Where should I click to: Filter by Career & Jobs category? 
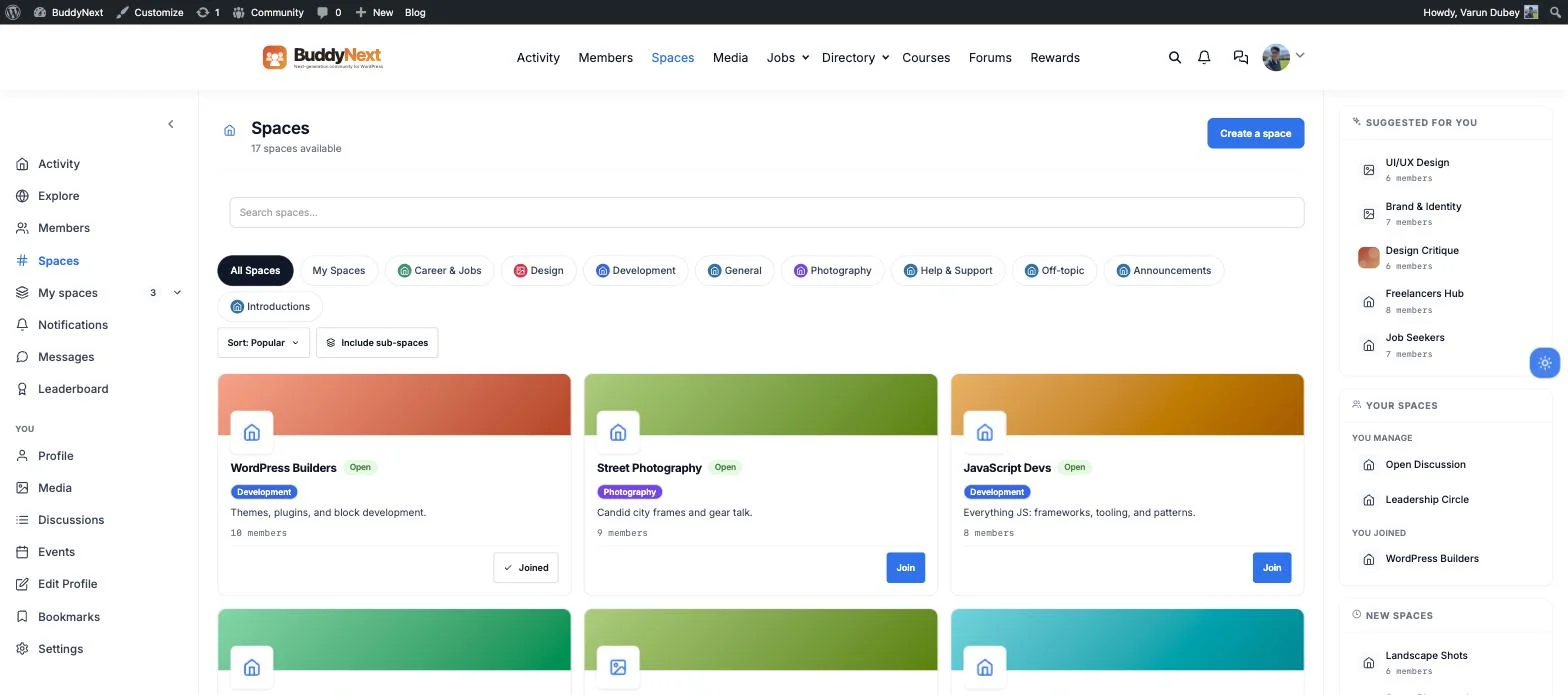439,271
